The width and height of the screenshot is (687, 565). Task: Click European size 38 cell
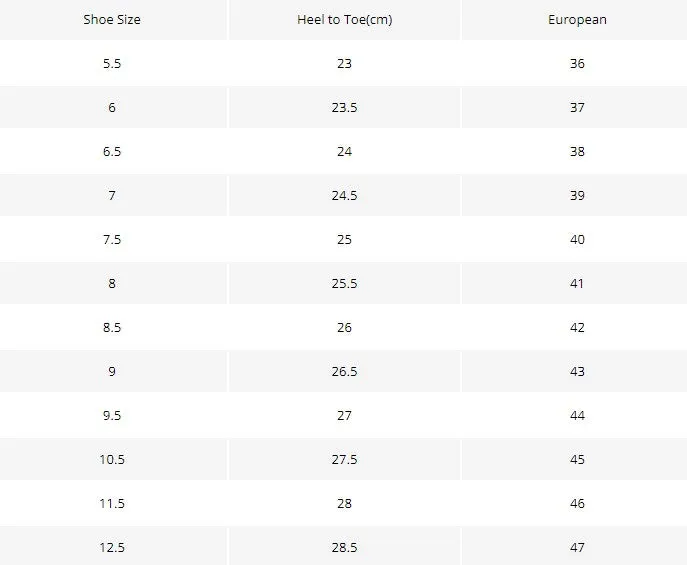[x=577, y=152]
